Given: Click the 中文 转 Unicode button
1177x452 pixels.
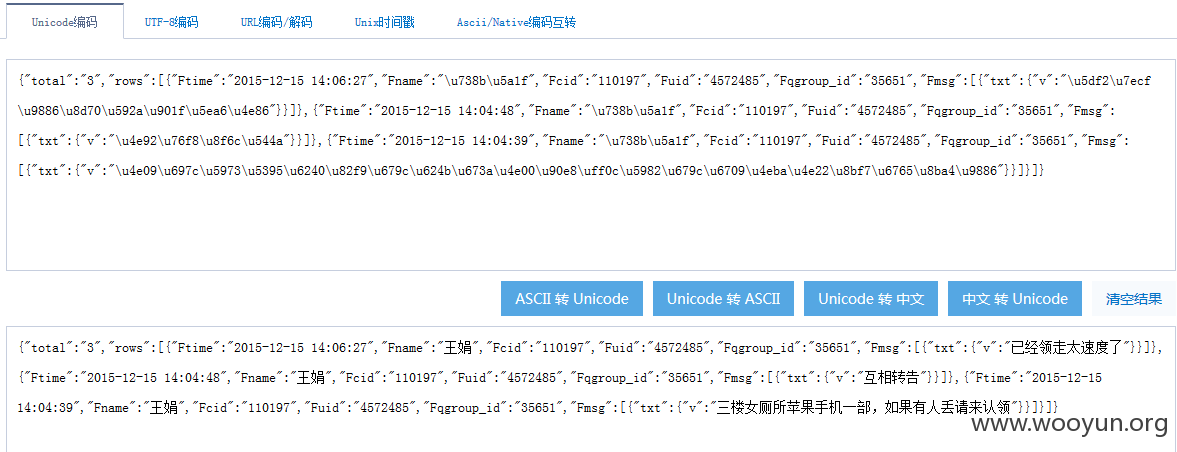Looking at the screenshot, I should coord(1015,299).
